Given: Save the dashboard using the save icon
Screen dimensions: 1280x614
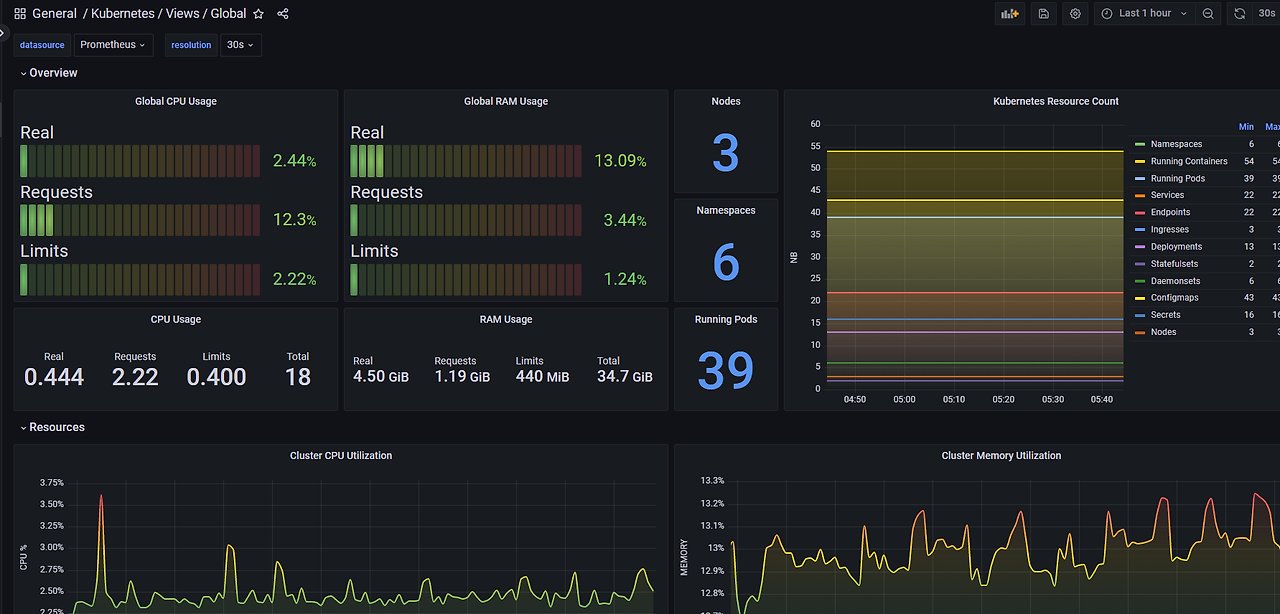Looking at the screenshot, I should (1043, 13).
